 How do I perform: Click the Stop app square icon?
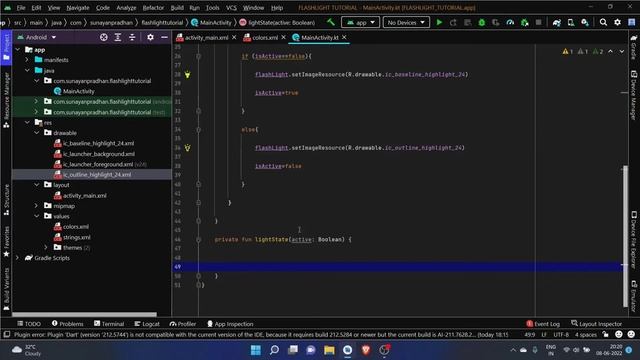(x=539, y=22)
